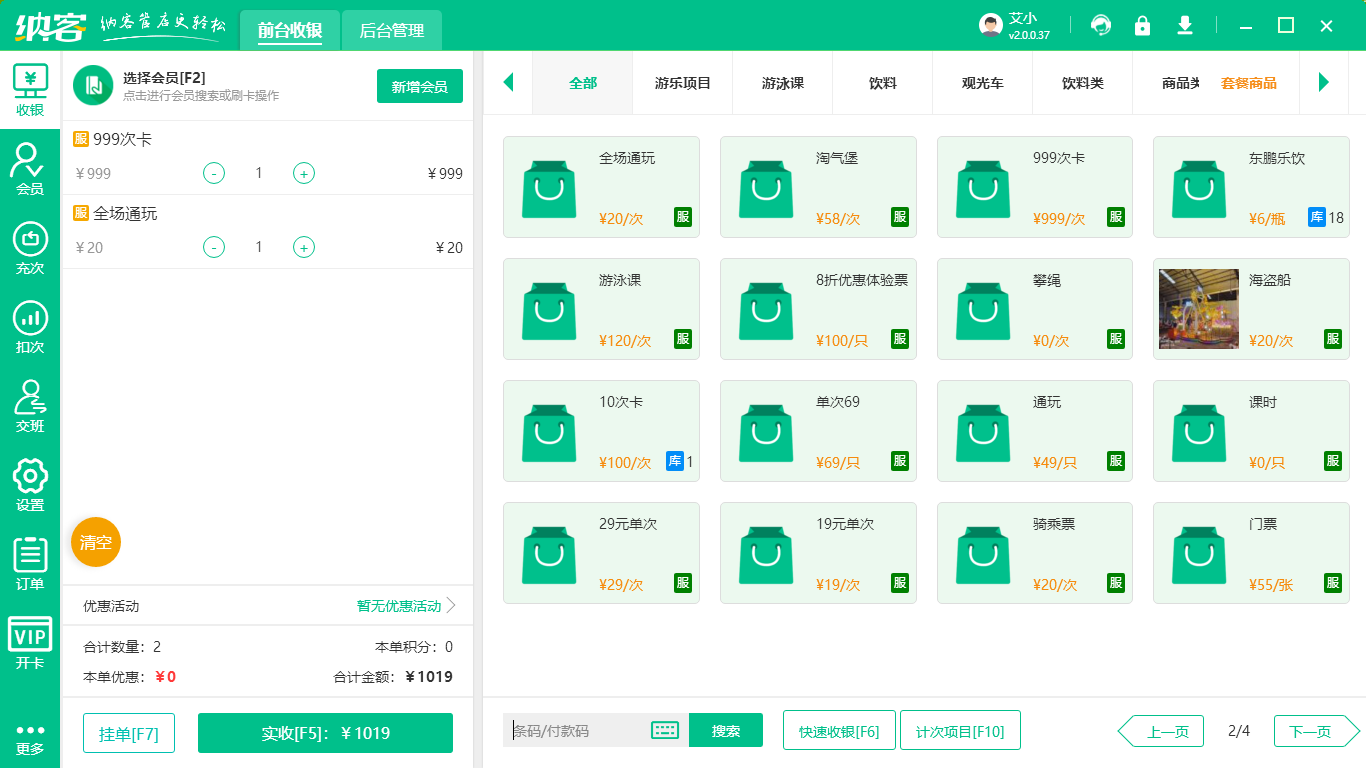The image size is (1366, 768).
Task: Click the lock icon in the title bar
Action: click(x=1142, y=25)
